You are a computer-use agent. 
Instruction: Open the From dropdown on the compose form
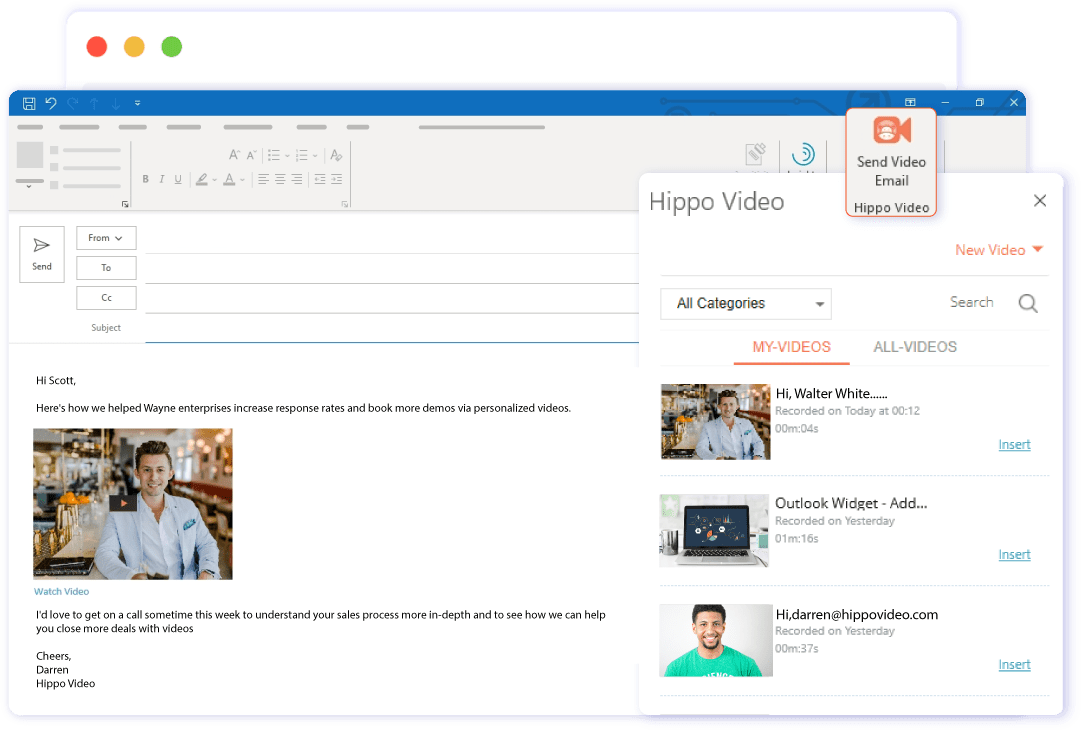[105, 237]
